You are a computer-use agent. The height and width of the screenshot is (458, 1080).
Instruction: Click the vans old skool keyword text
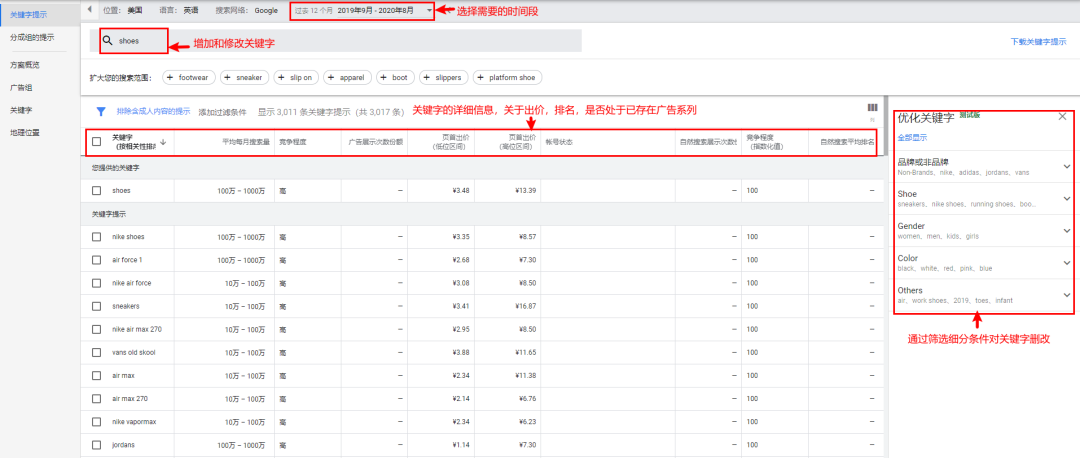point(134,352)
